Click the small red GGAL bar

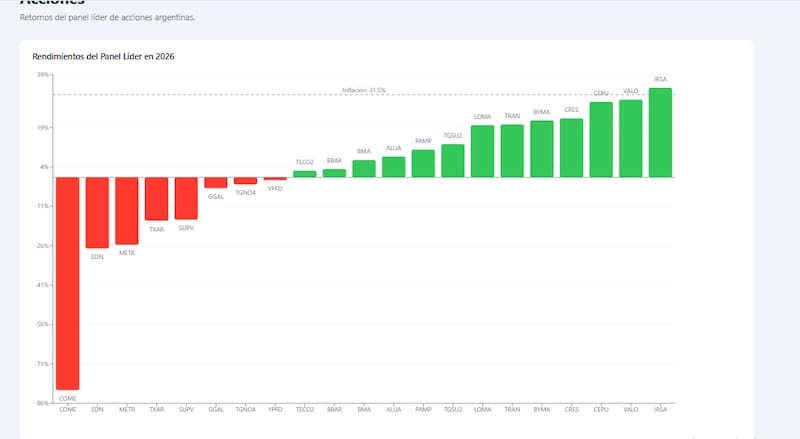(216, 182)
